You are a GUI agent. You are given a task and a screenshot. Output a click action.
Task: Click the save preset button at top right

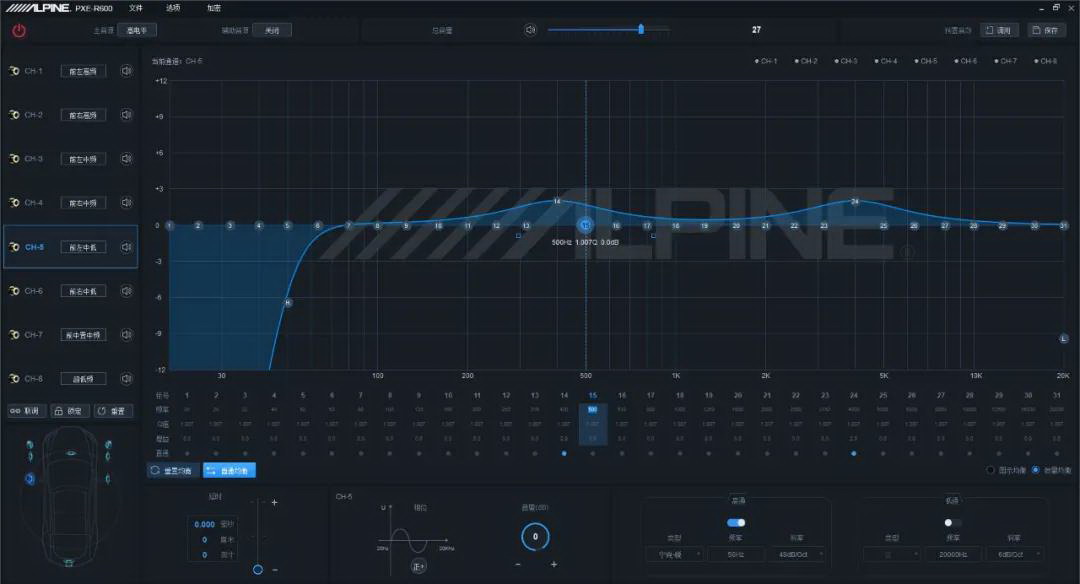[1046, 30]
